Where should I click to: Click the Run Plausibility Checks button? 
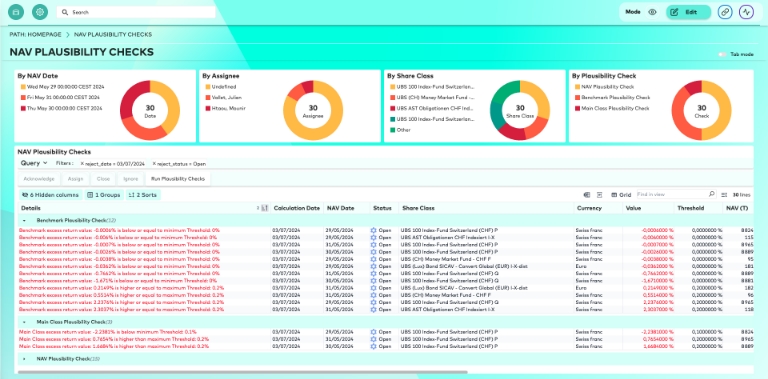coord(178,179)
